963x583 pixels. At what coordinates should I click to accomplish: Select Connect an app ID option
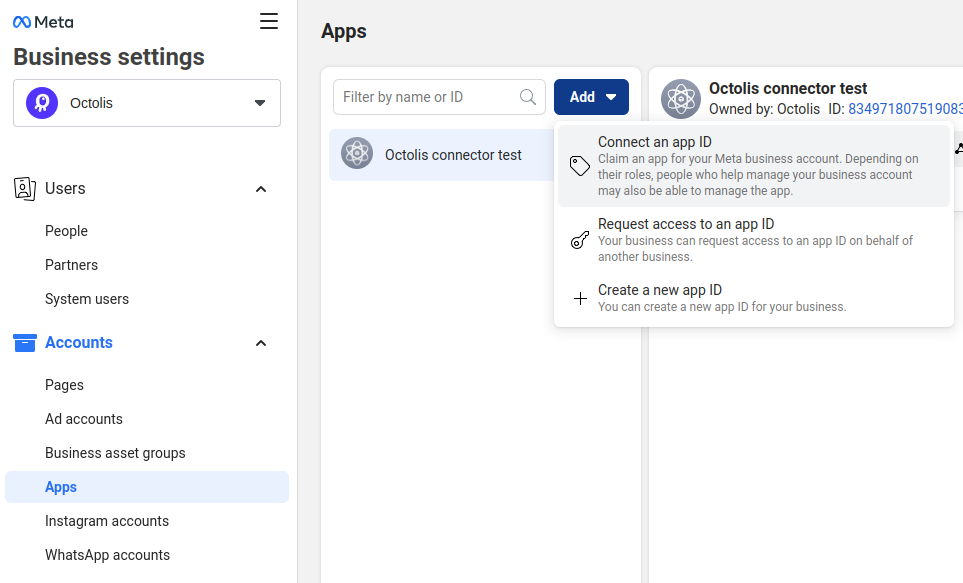pos(754,166)
